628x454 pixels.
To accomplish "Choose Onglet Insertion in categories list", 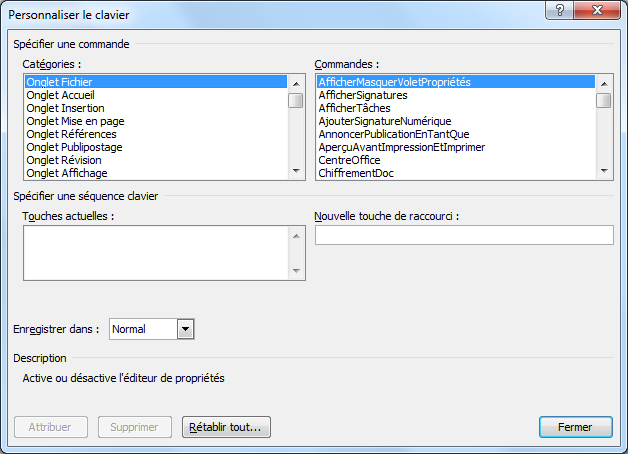I will click(156, 108).
